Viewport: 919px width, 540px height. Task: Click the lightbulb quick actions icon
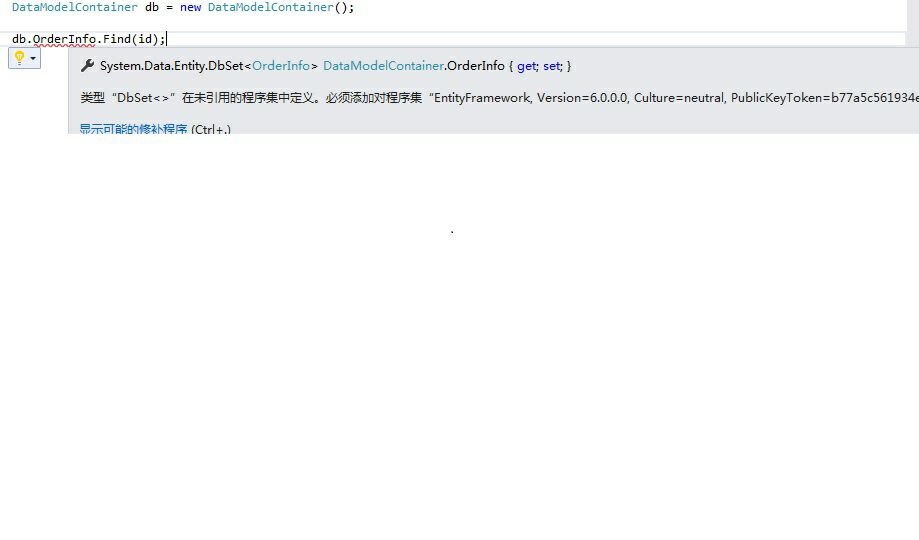[x=19, y=58]
